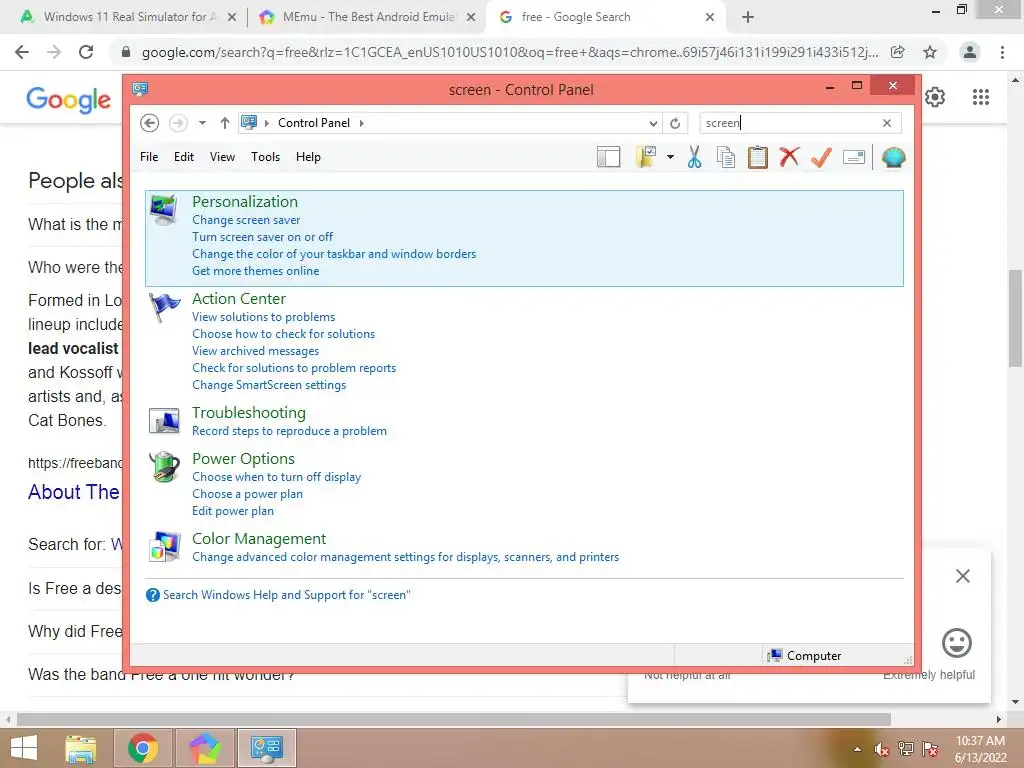Click Turn screen saver on or off
Image resolution: width=1024 pixels, height=768 pixels.
tap(263, 237)
